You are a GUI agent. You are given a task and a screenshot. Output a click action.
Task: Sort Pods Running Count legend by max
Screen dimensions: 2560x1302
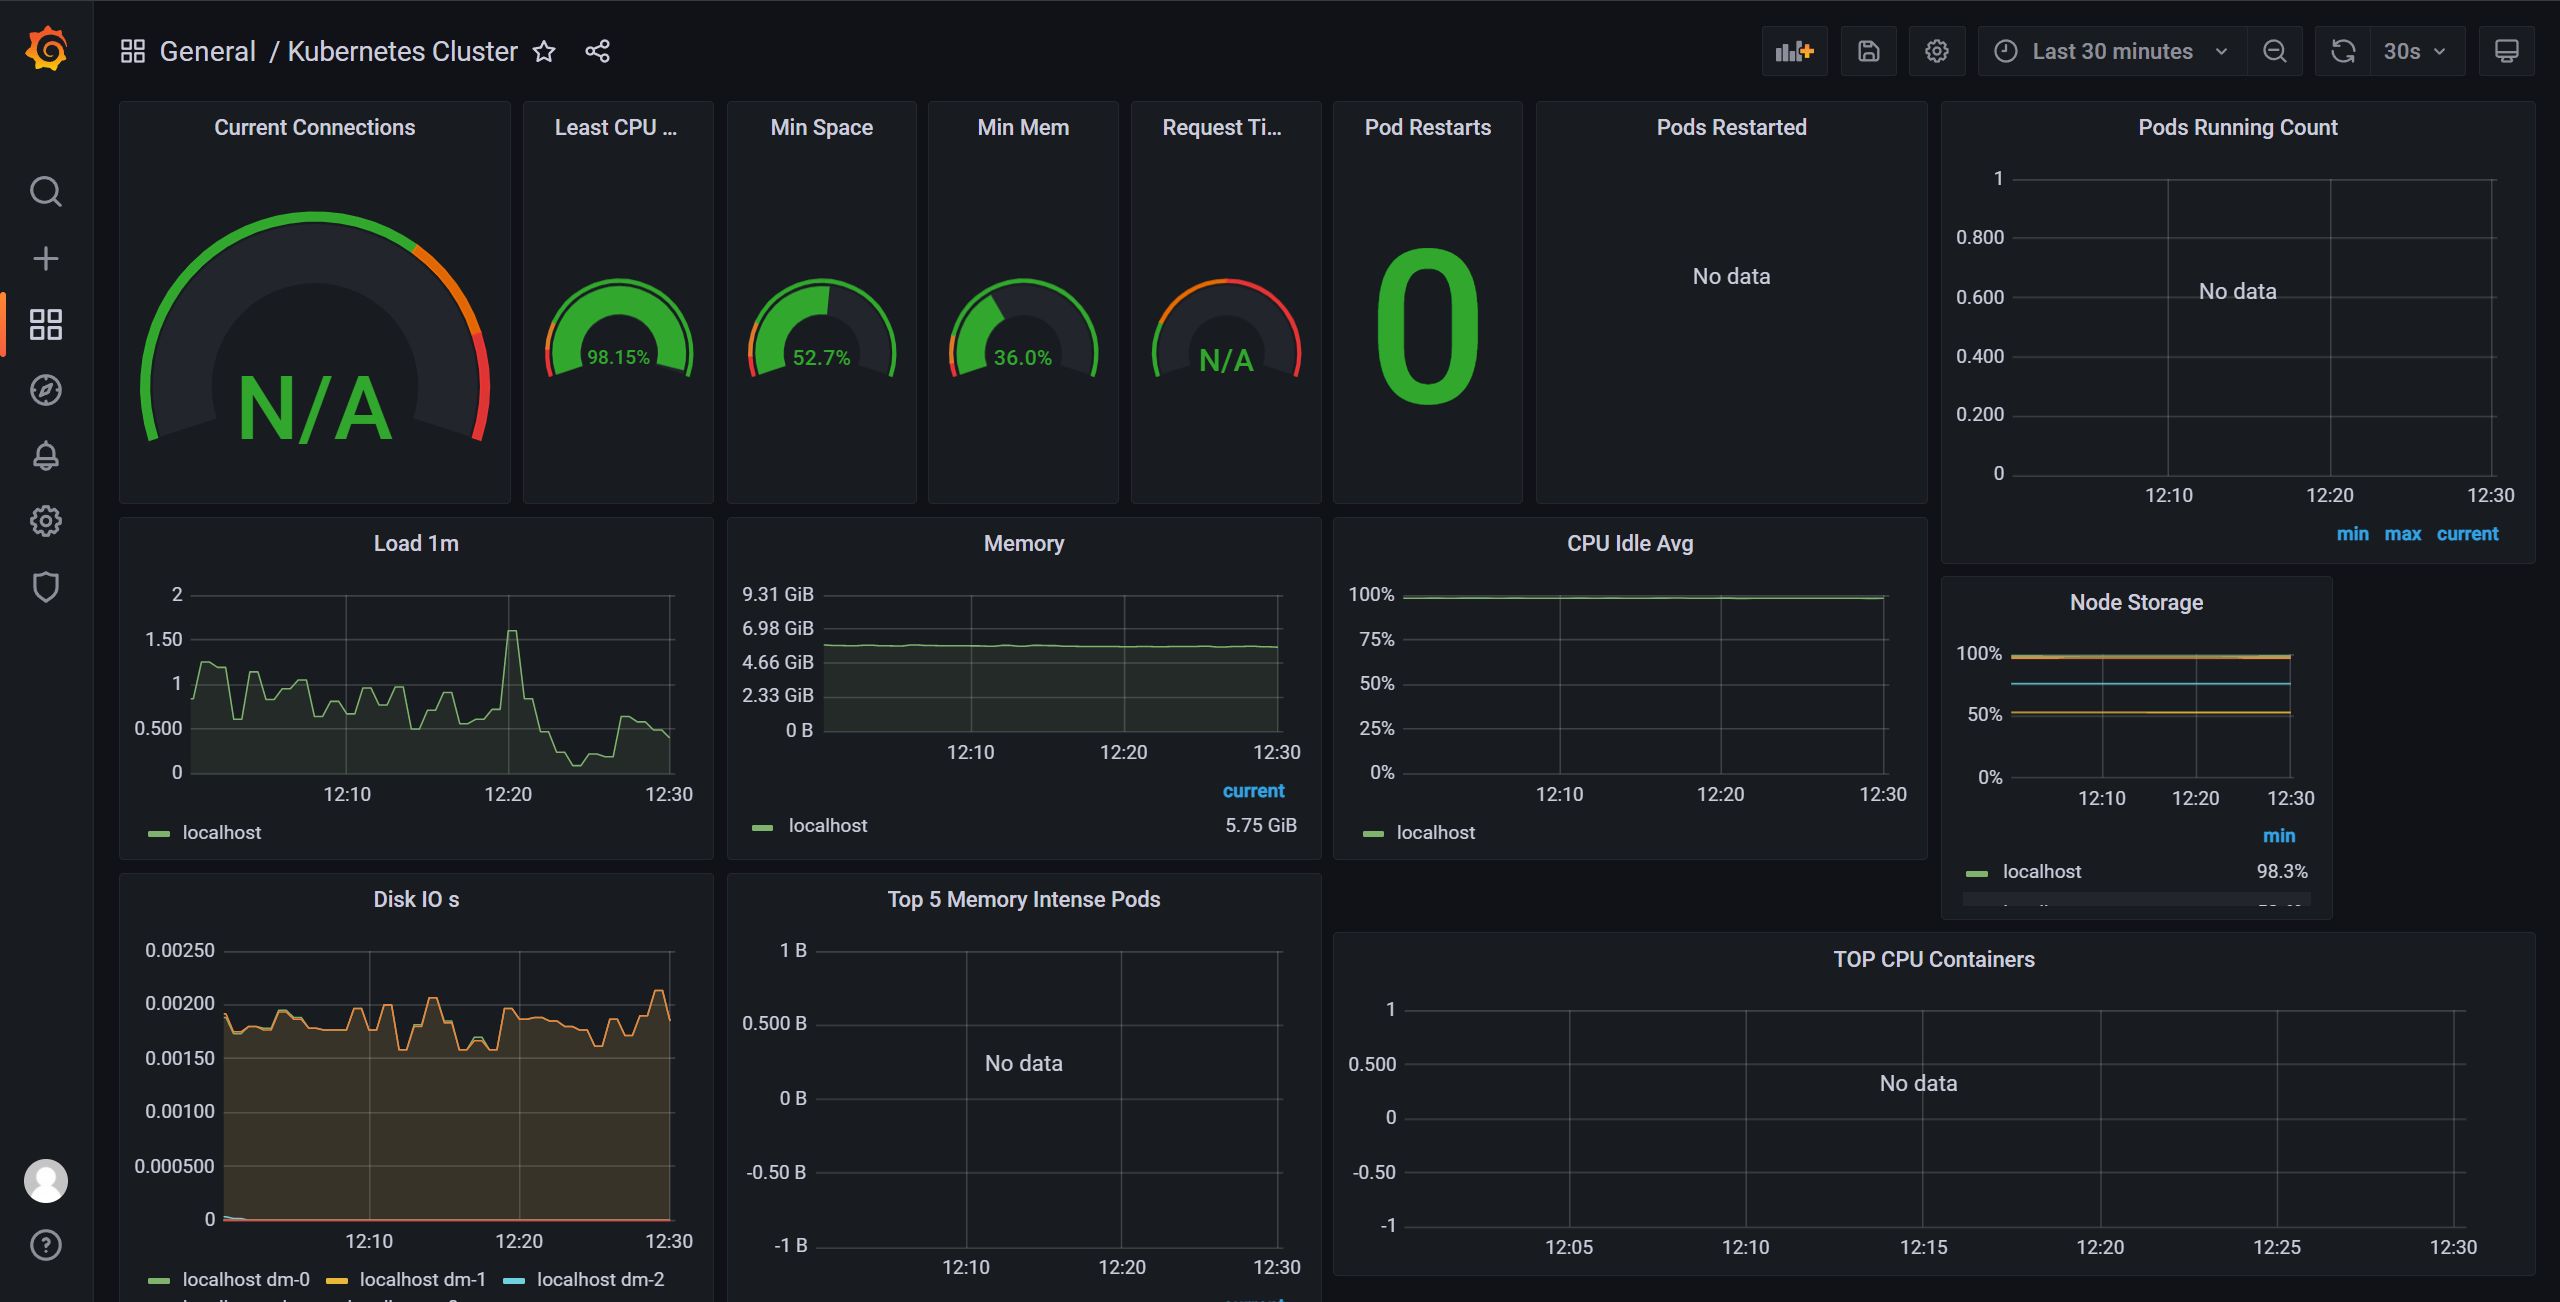coord(2402,534)
